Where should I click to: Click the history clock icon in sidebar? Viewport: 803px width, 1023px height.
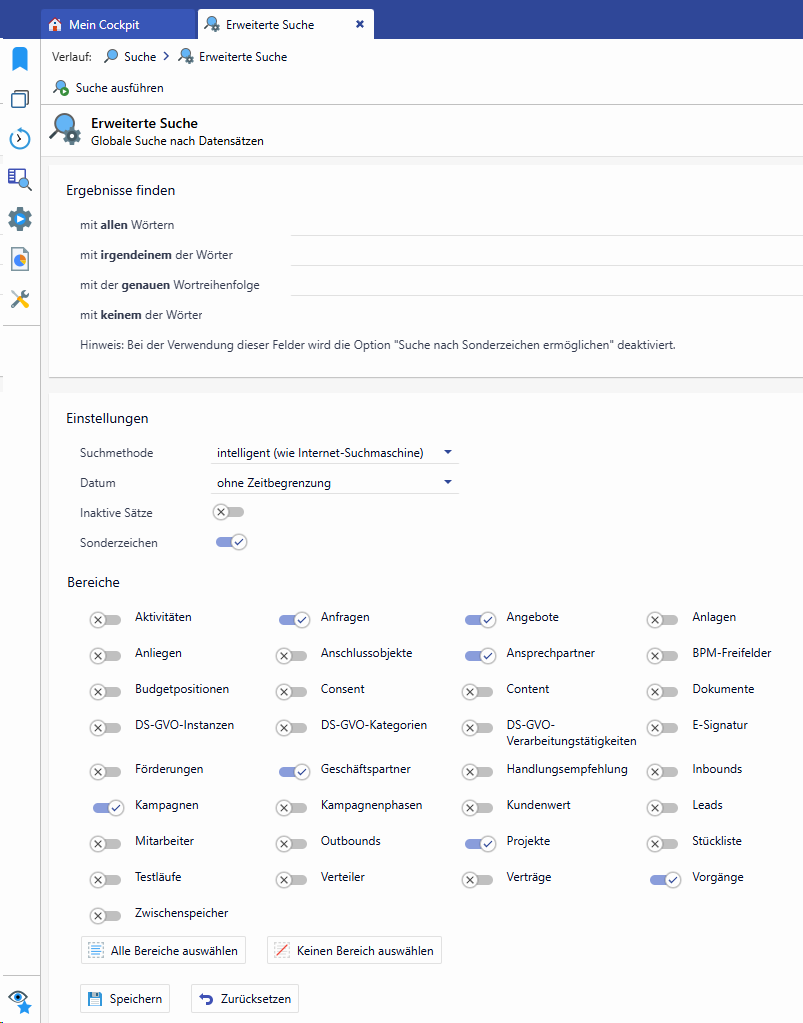20,139
